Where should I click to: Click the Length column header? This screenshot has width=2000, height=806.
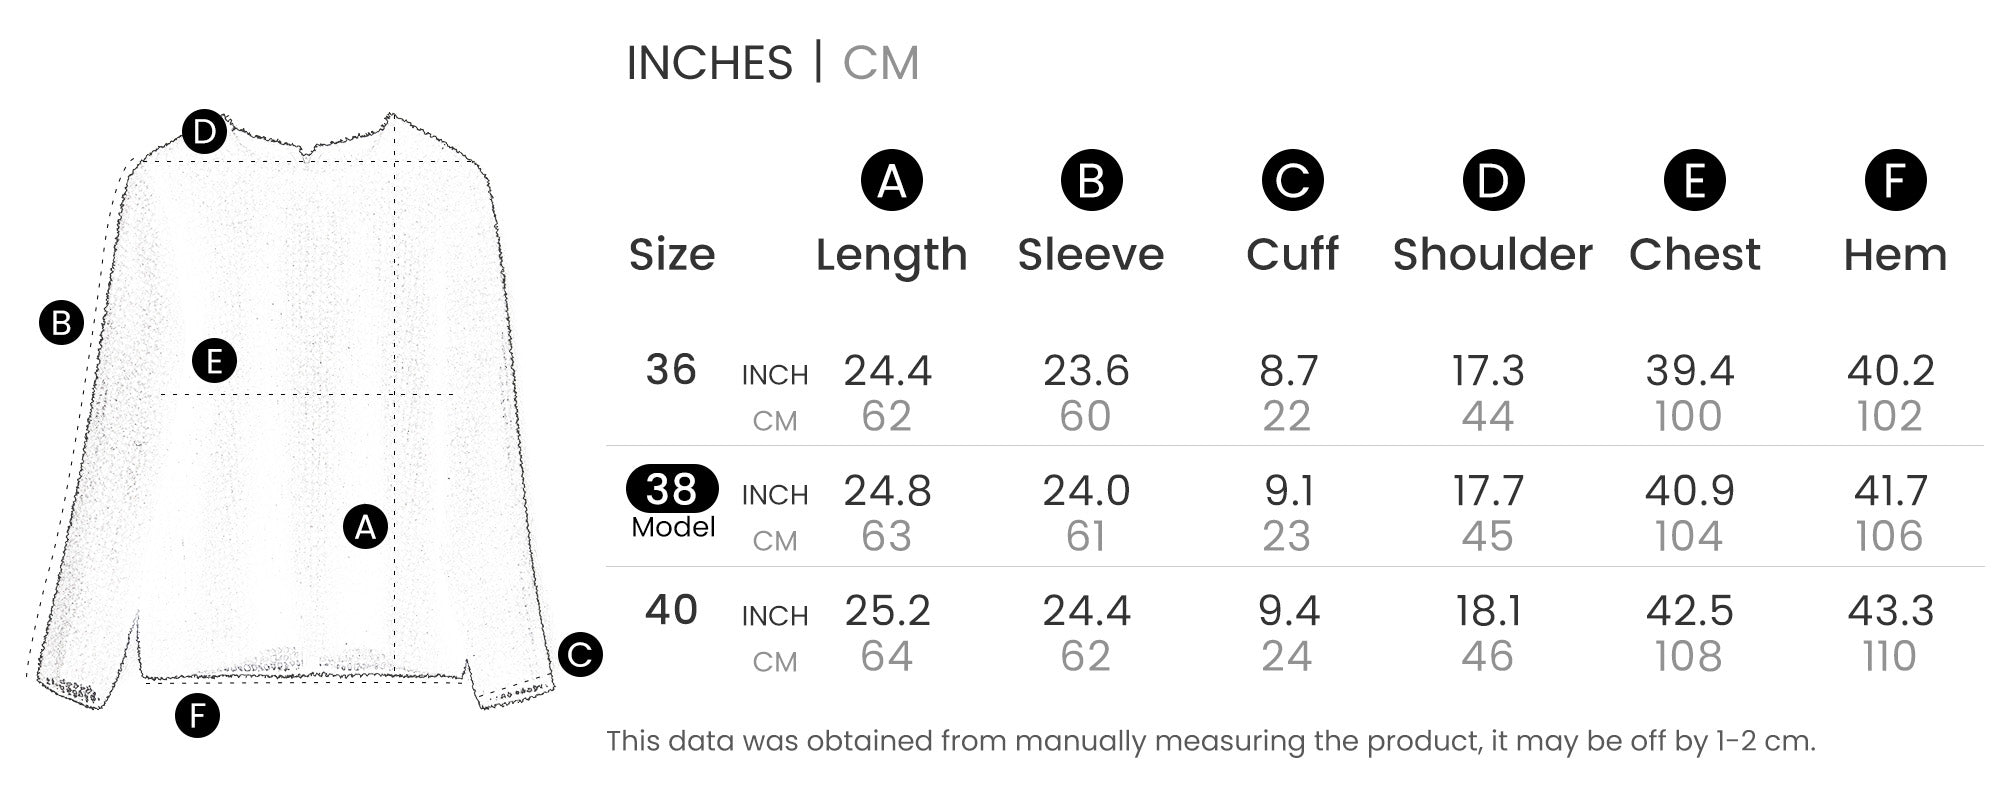pyautogui.click(x=891, y=255)
